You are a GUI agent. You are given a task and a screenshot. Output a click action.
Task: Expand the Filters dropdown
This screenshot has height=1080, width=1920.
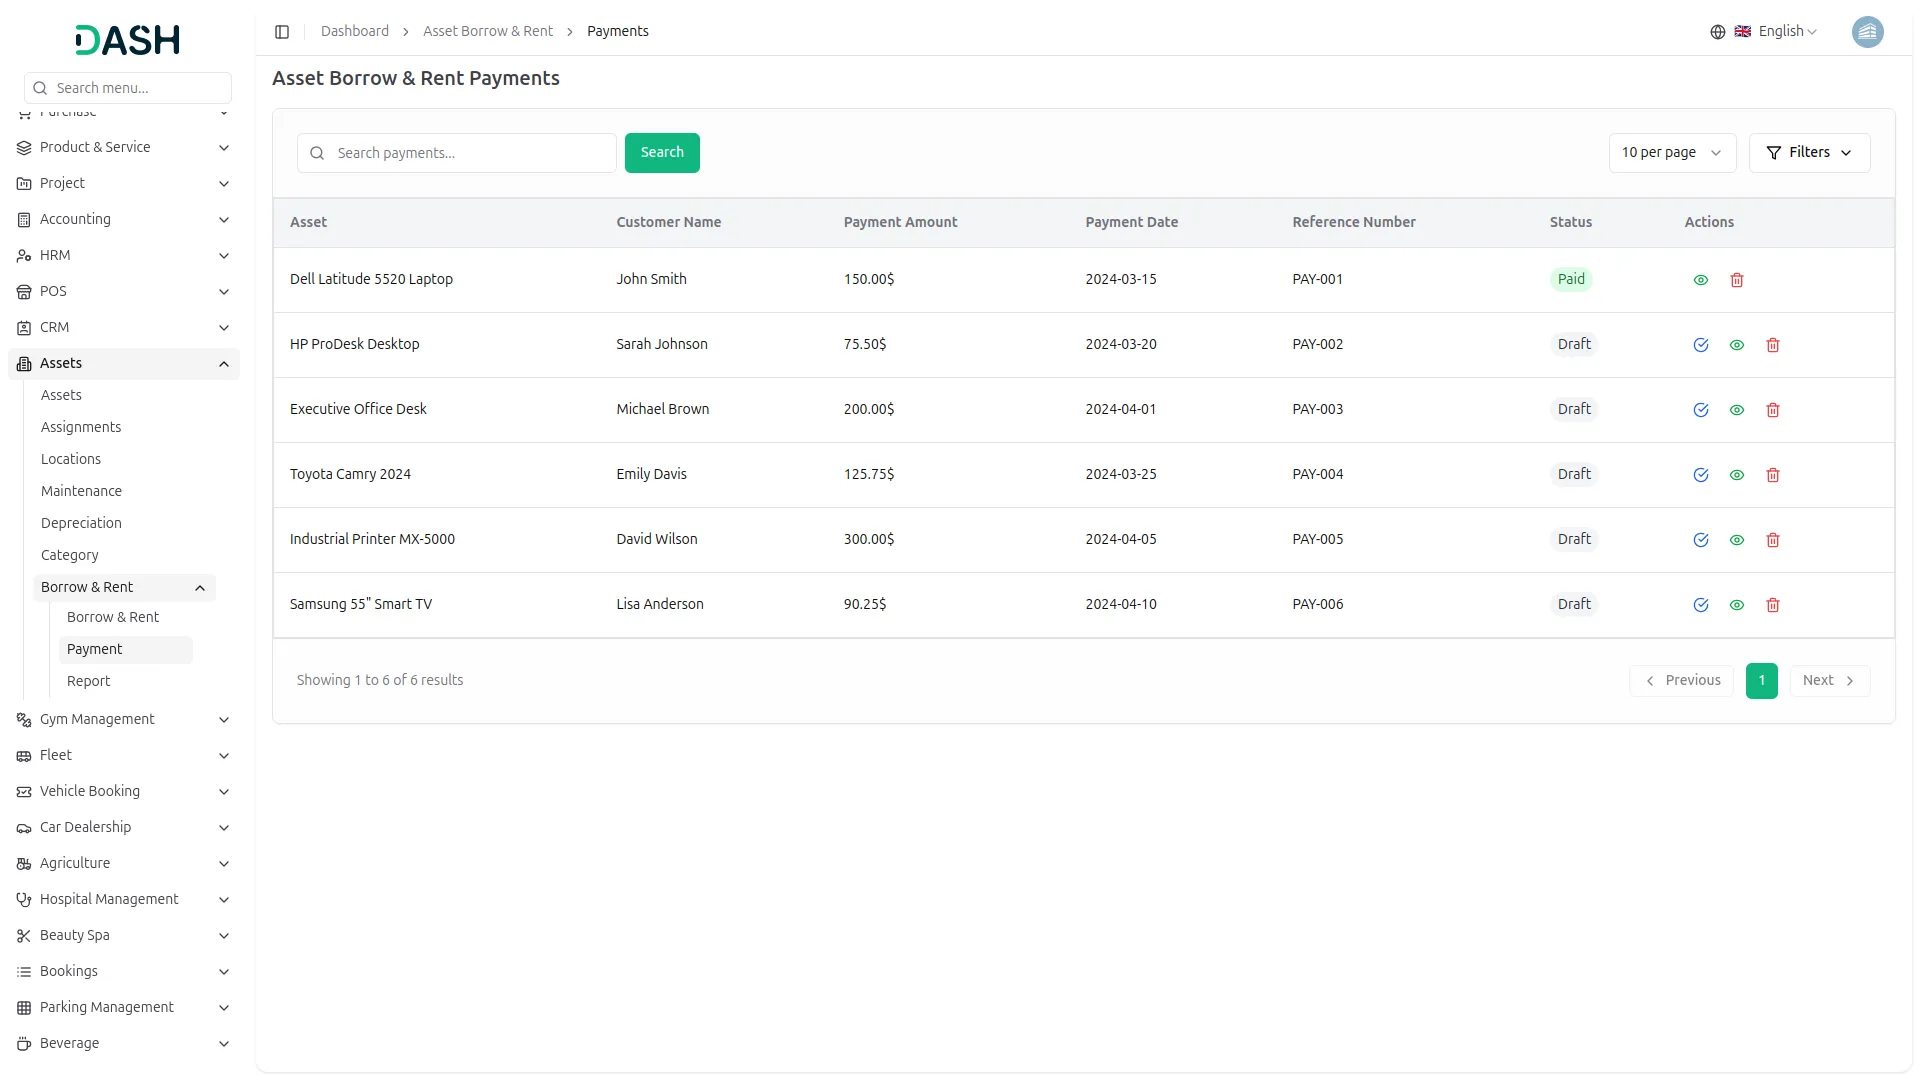click(1809, 153)
